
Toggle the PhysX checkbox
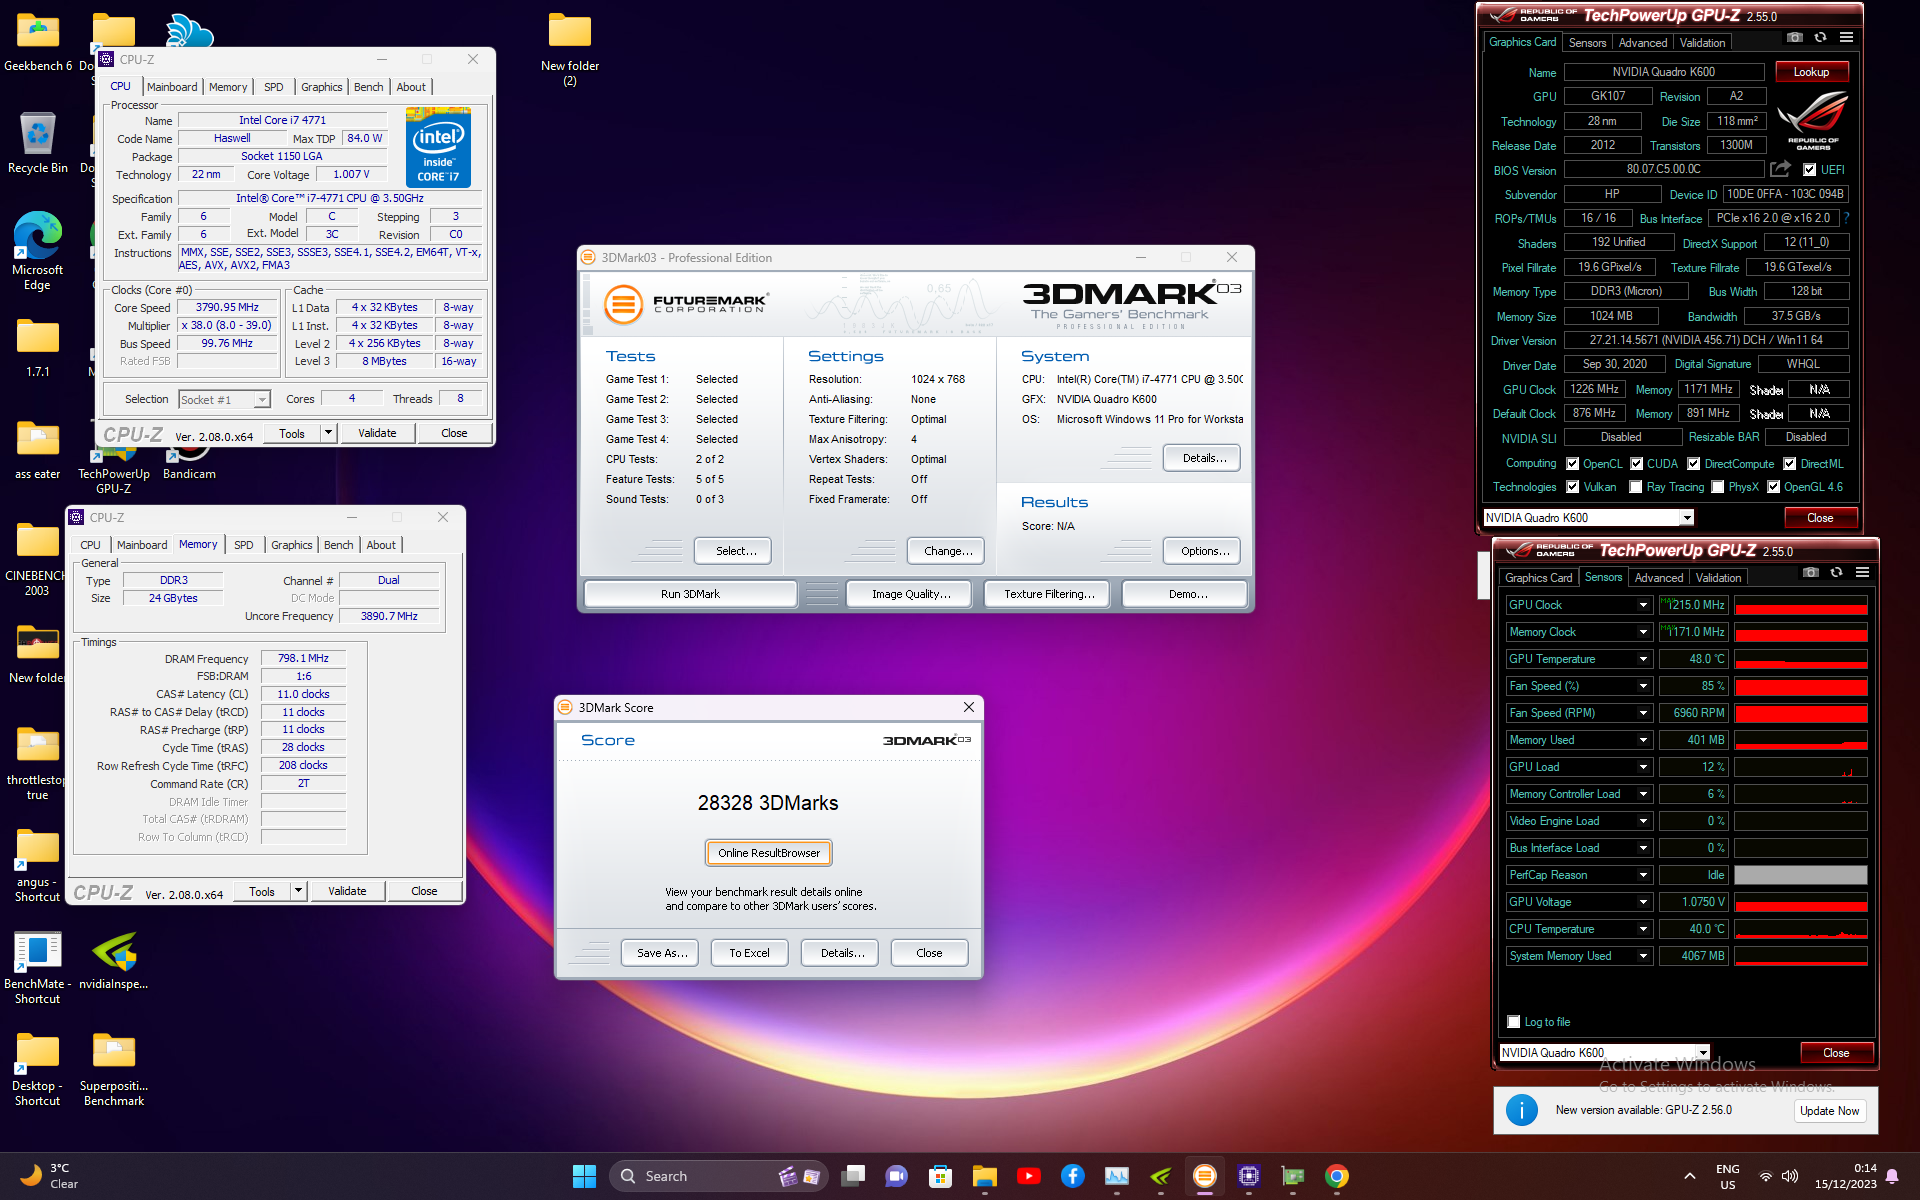coord(1717,487)
